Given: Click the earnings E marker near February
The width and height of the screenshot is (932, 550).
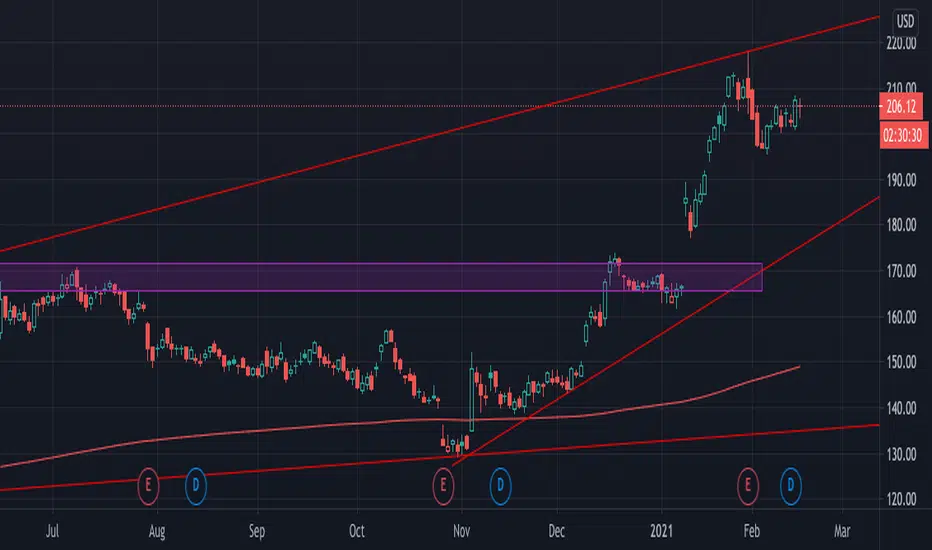Looking at the screenshot, I should [x=748, y=486].
